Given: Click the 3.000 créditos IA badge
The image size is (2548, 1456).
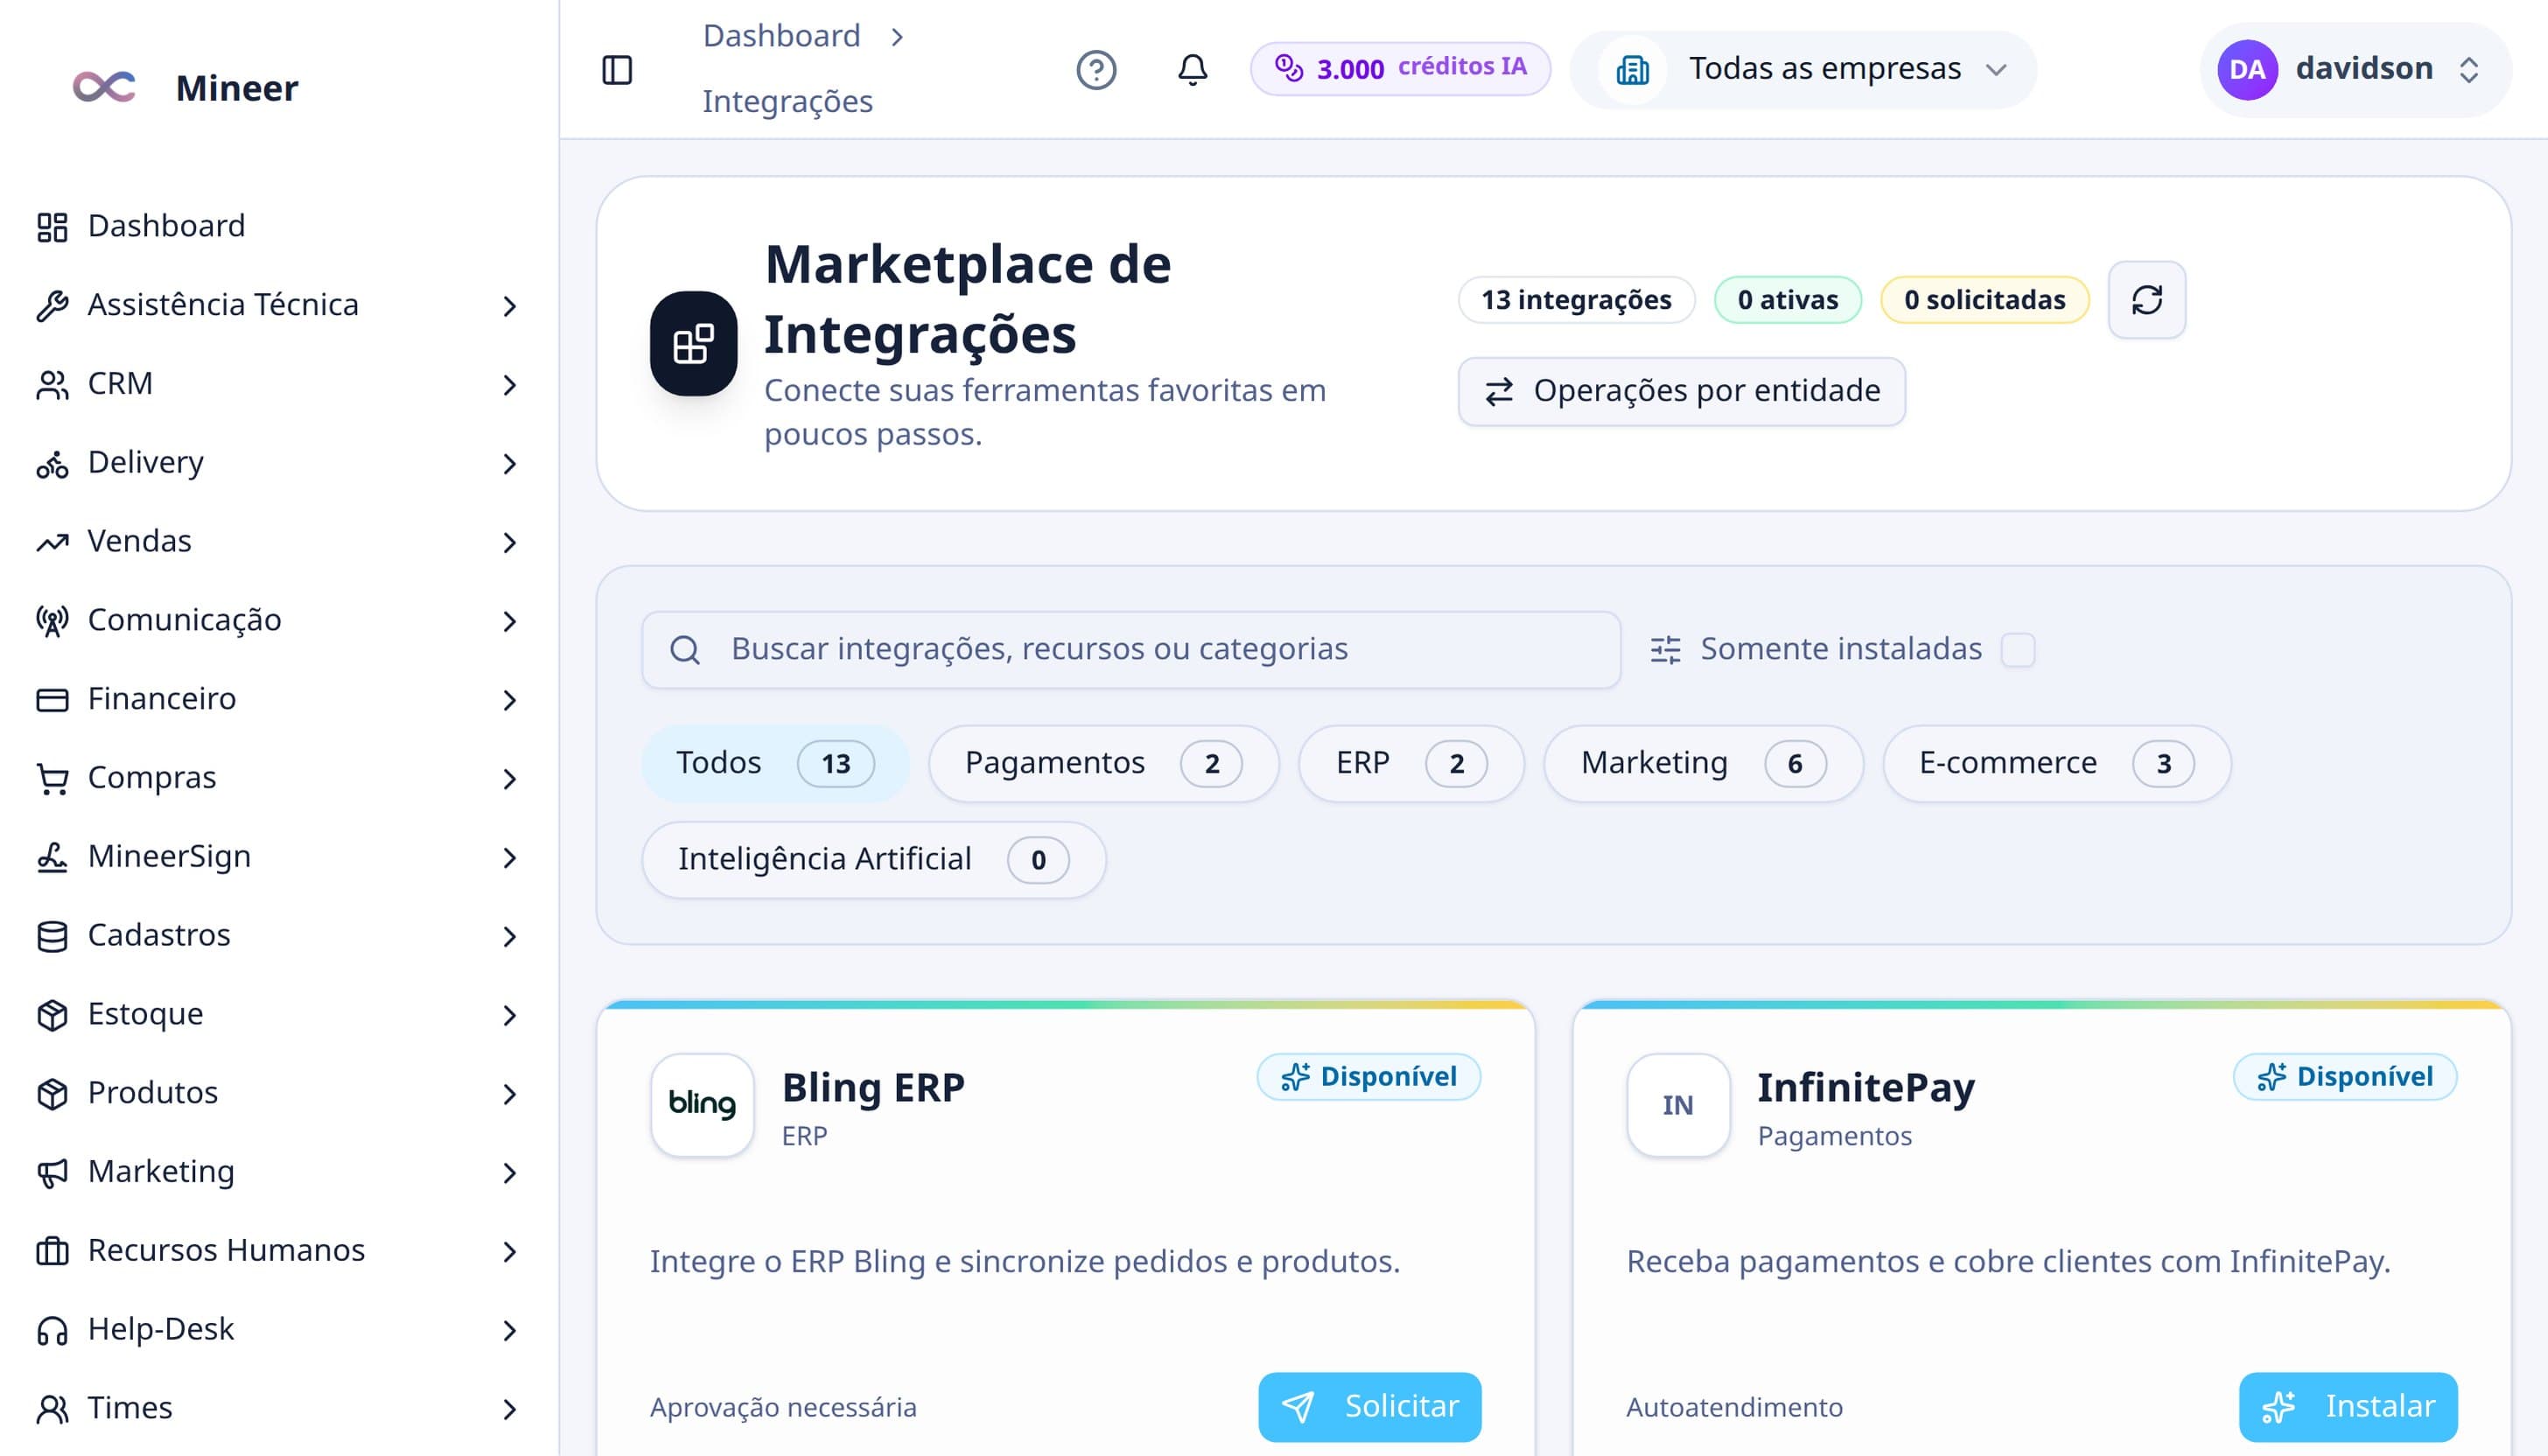Looking at the screenshot, I should 1399,69.
